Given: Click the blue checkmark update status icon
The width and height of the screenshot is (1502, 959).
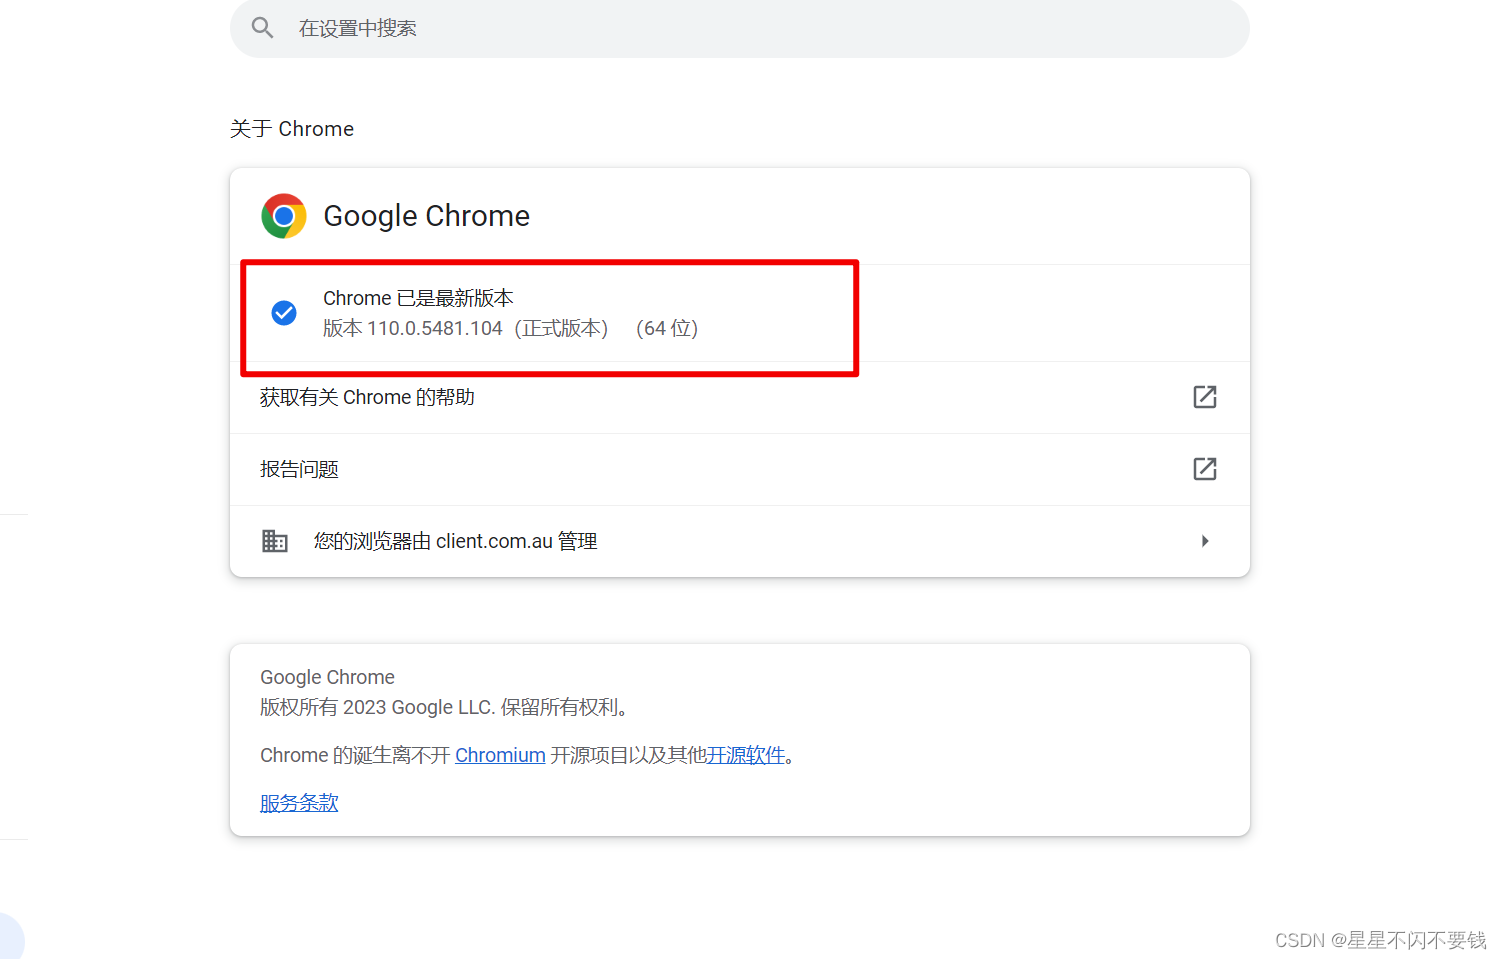Looking at the screenshot, I should pyautogui.click(x=284, y=312).
